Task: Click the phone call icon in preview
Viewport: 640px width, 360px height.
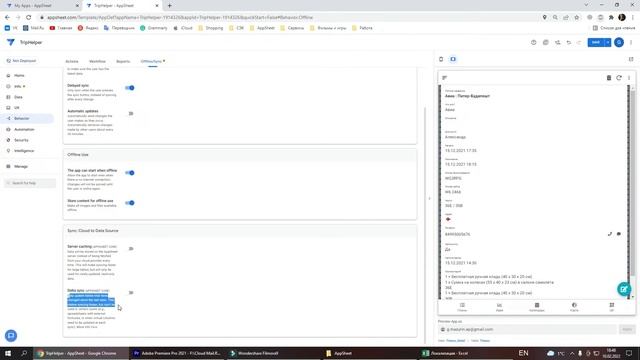Action: pos(610,234)
